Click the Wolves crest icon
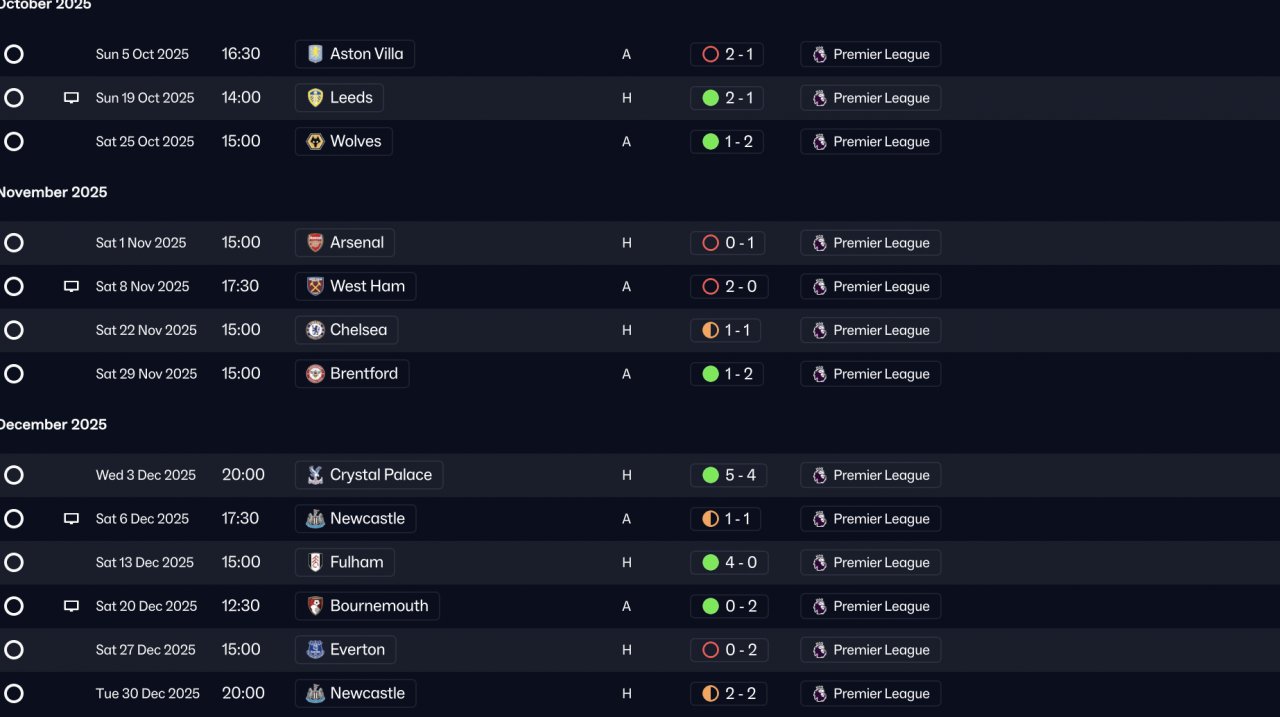Image resolution: width=1280 pixels, height=717 pixels. coord(315,142)
